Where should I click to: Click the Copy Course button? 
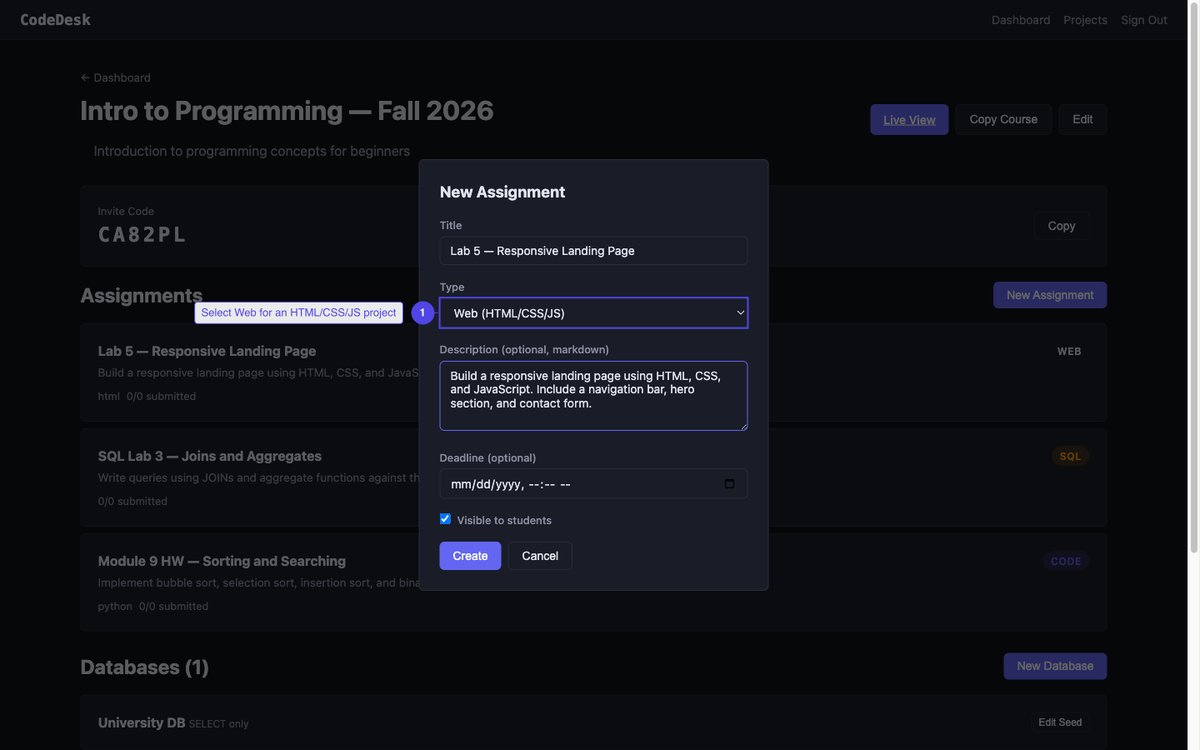[x=1003, y=120]
